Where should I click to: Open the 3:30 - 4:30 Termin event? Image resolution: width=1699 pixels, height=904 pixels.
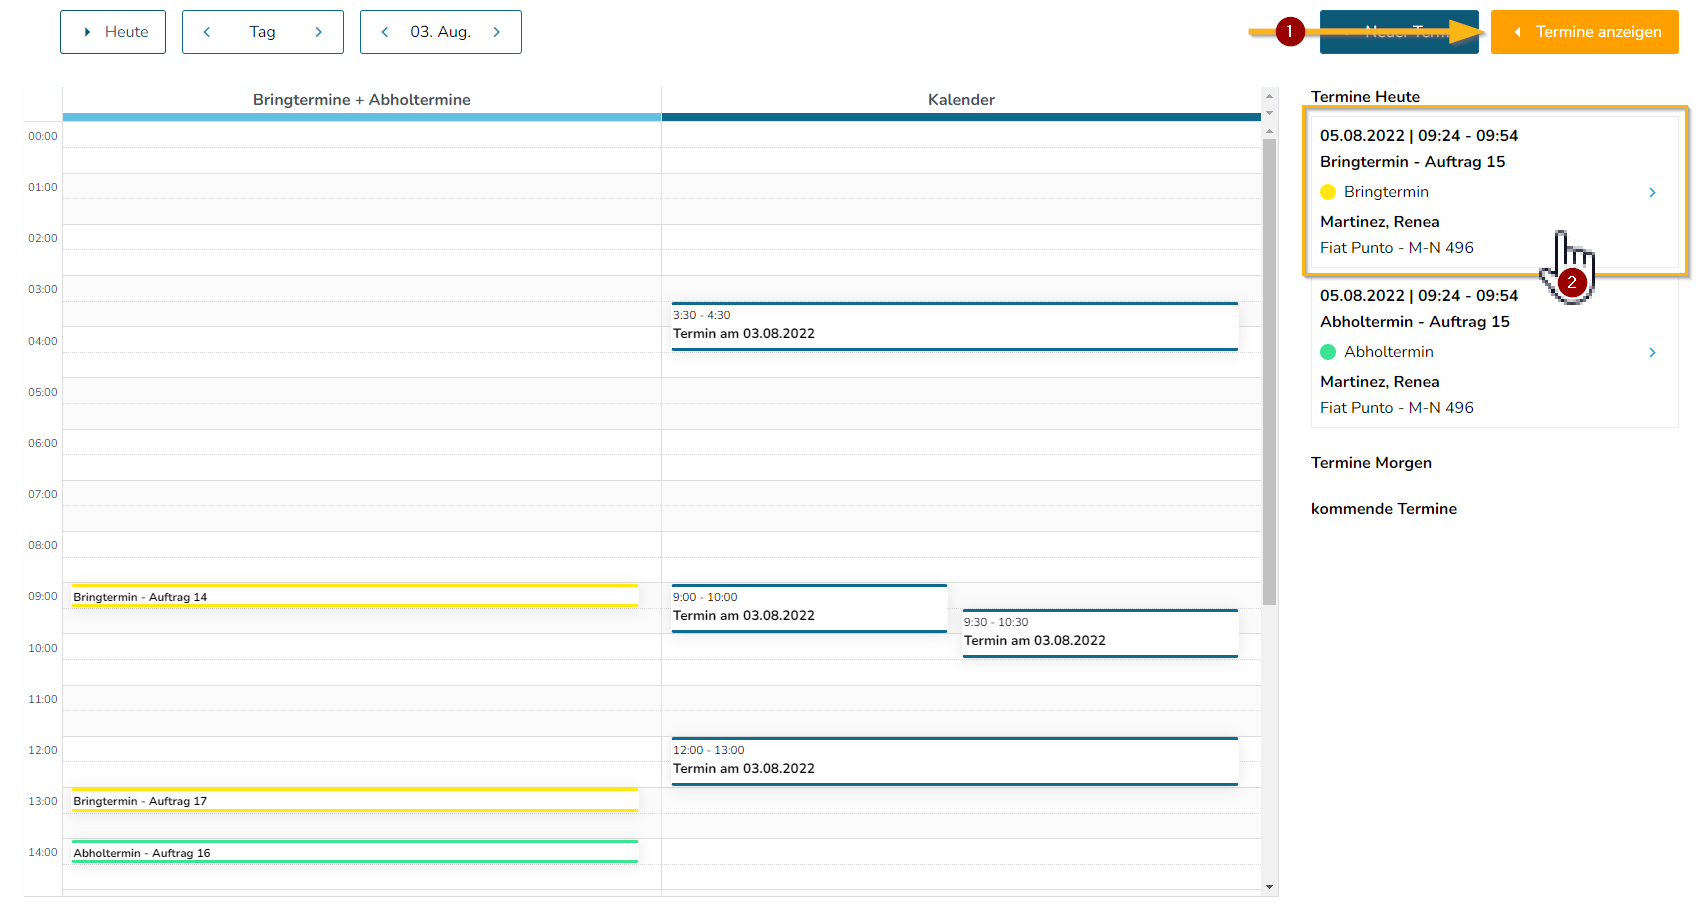955,326
